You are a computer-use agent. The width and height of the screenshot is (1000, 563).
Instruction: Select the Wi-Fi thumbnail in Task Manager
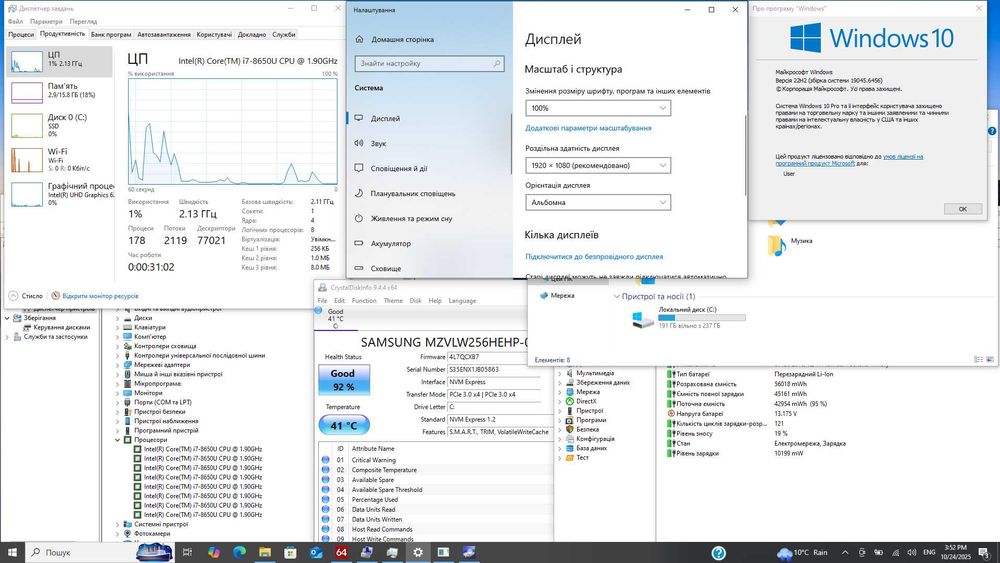pyautogui.click(x=27, y=160)
